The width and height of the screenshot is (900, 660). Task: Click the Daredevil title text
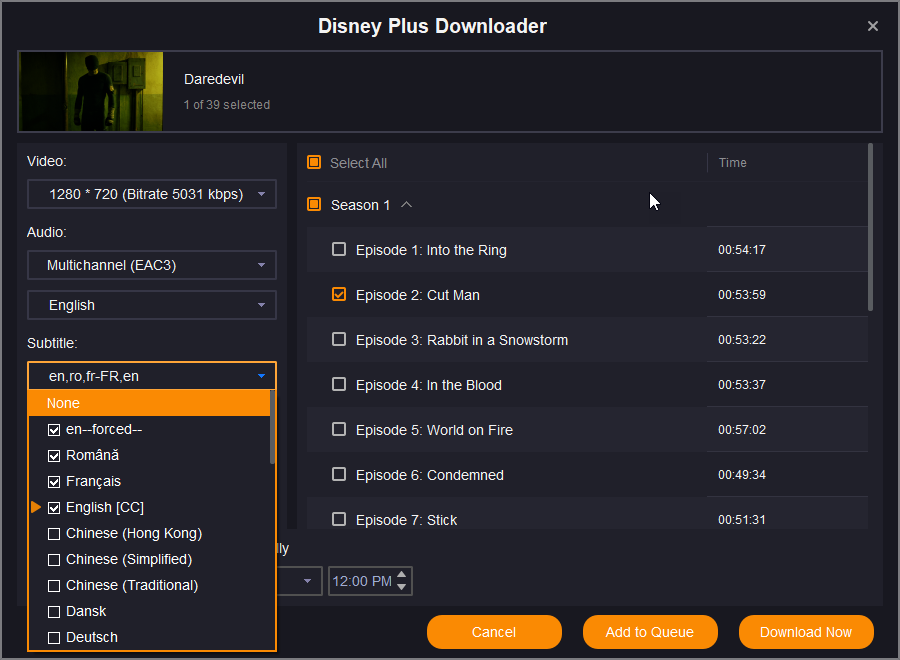pos(214,79)
